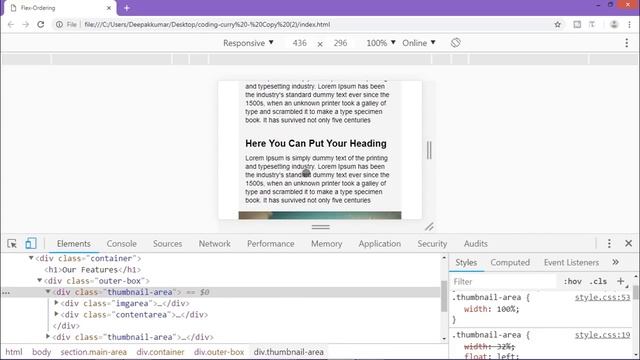Collapse the selected thumbnail-area div
The image size is (640, 360).
[x=48, y=292]
